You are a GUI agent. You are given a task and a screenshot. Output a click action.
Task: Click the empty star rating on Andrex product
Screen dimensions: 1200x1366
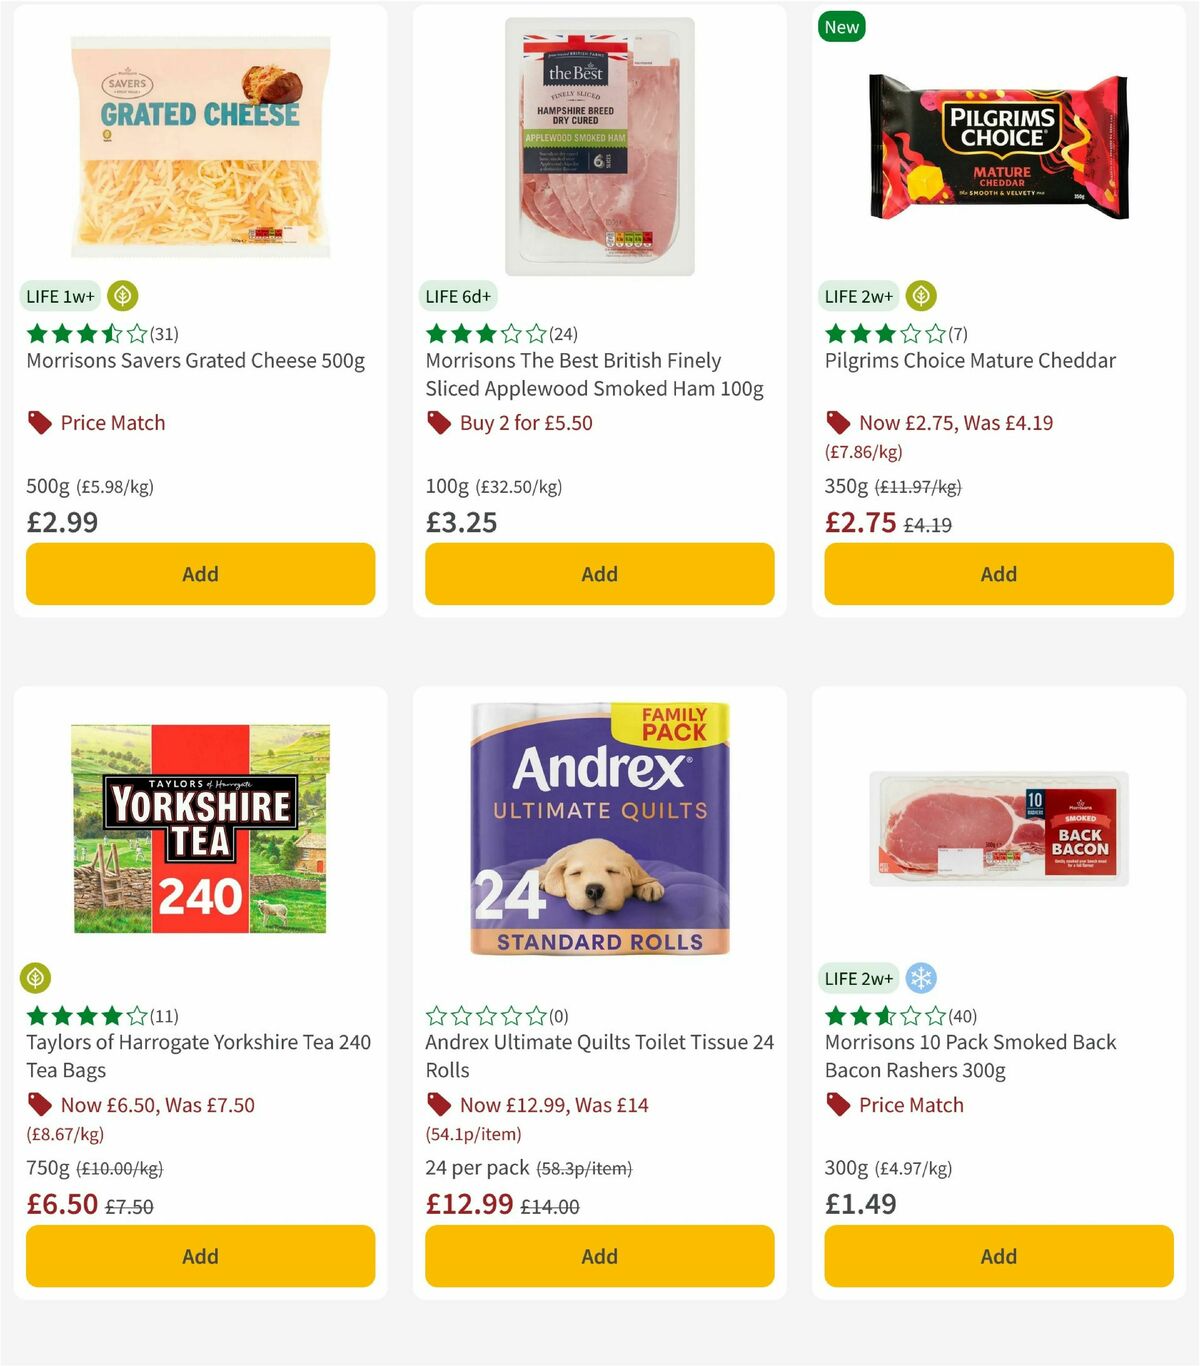pyautogui.click(x=487, y=1015)
